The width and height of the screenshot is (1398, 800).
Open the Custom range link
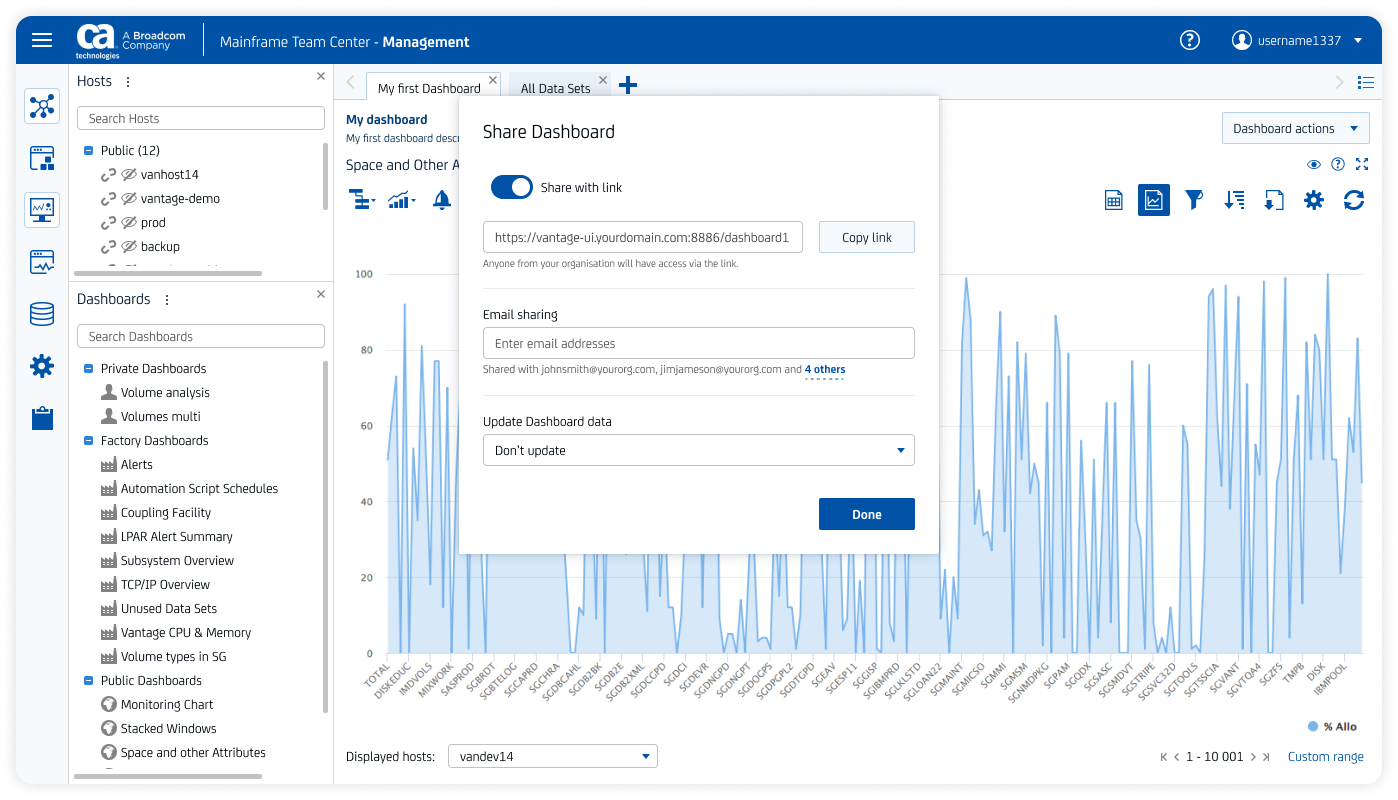pyautogui.click(x=1326, y=756)
